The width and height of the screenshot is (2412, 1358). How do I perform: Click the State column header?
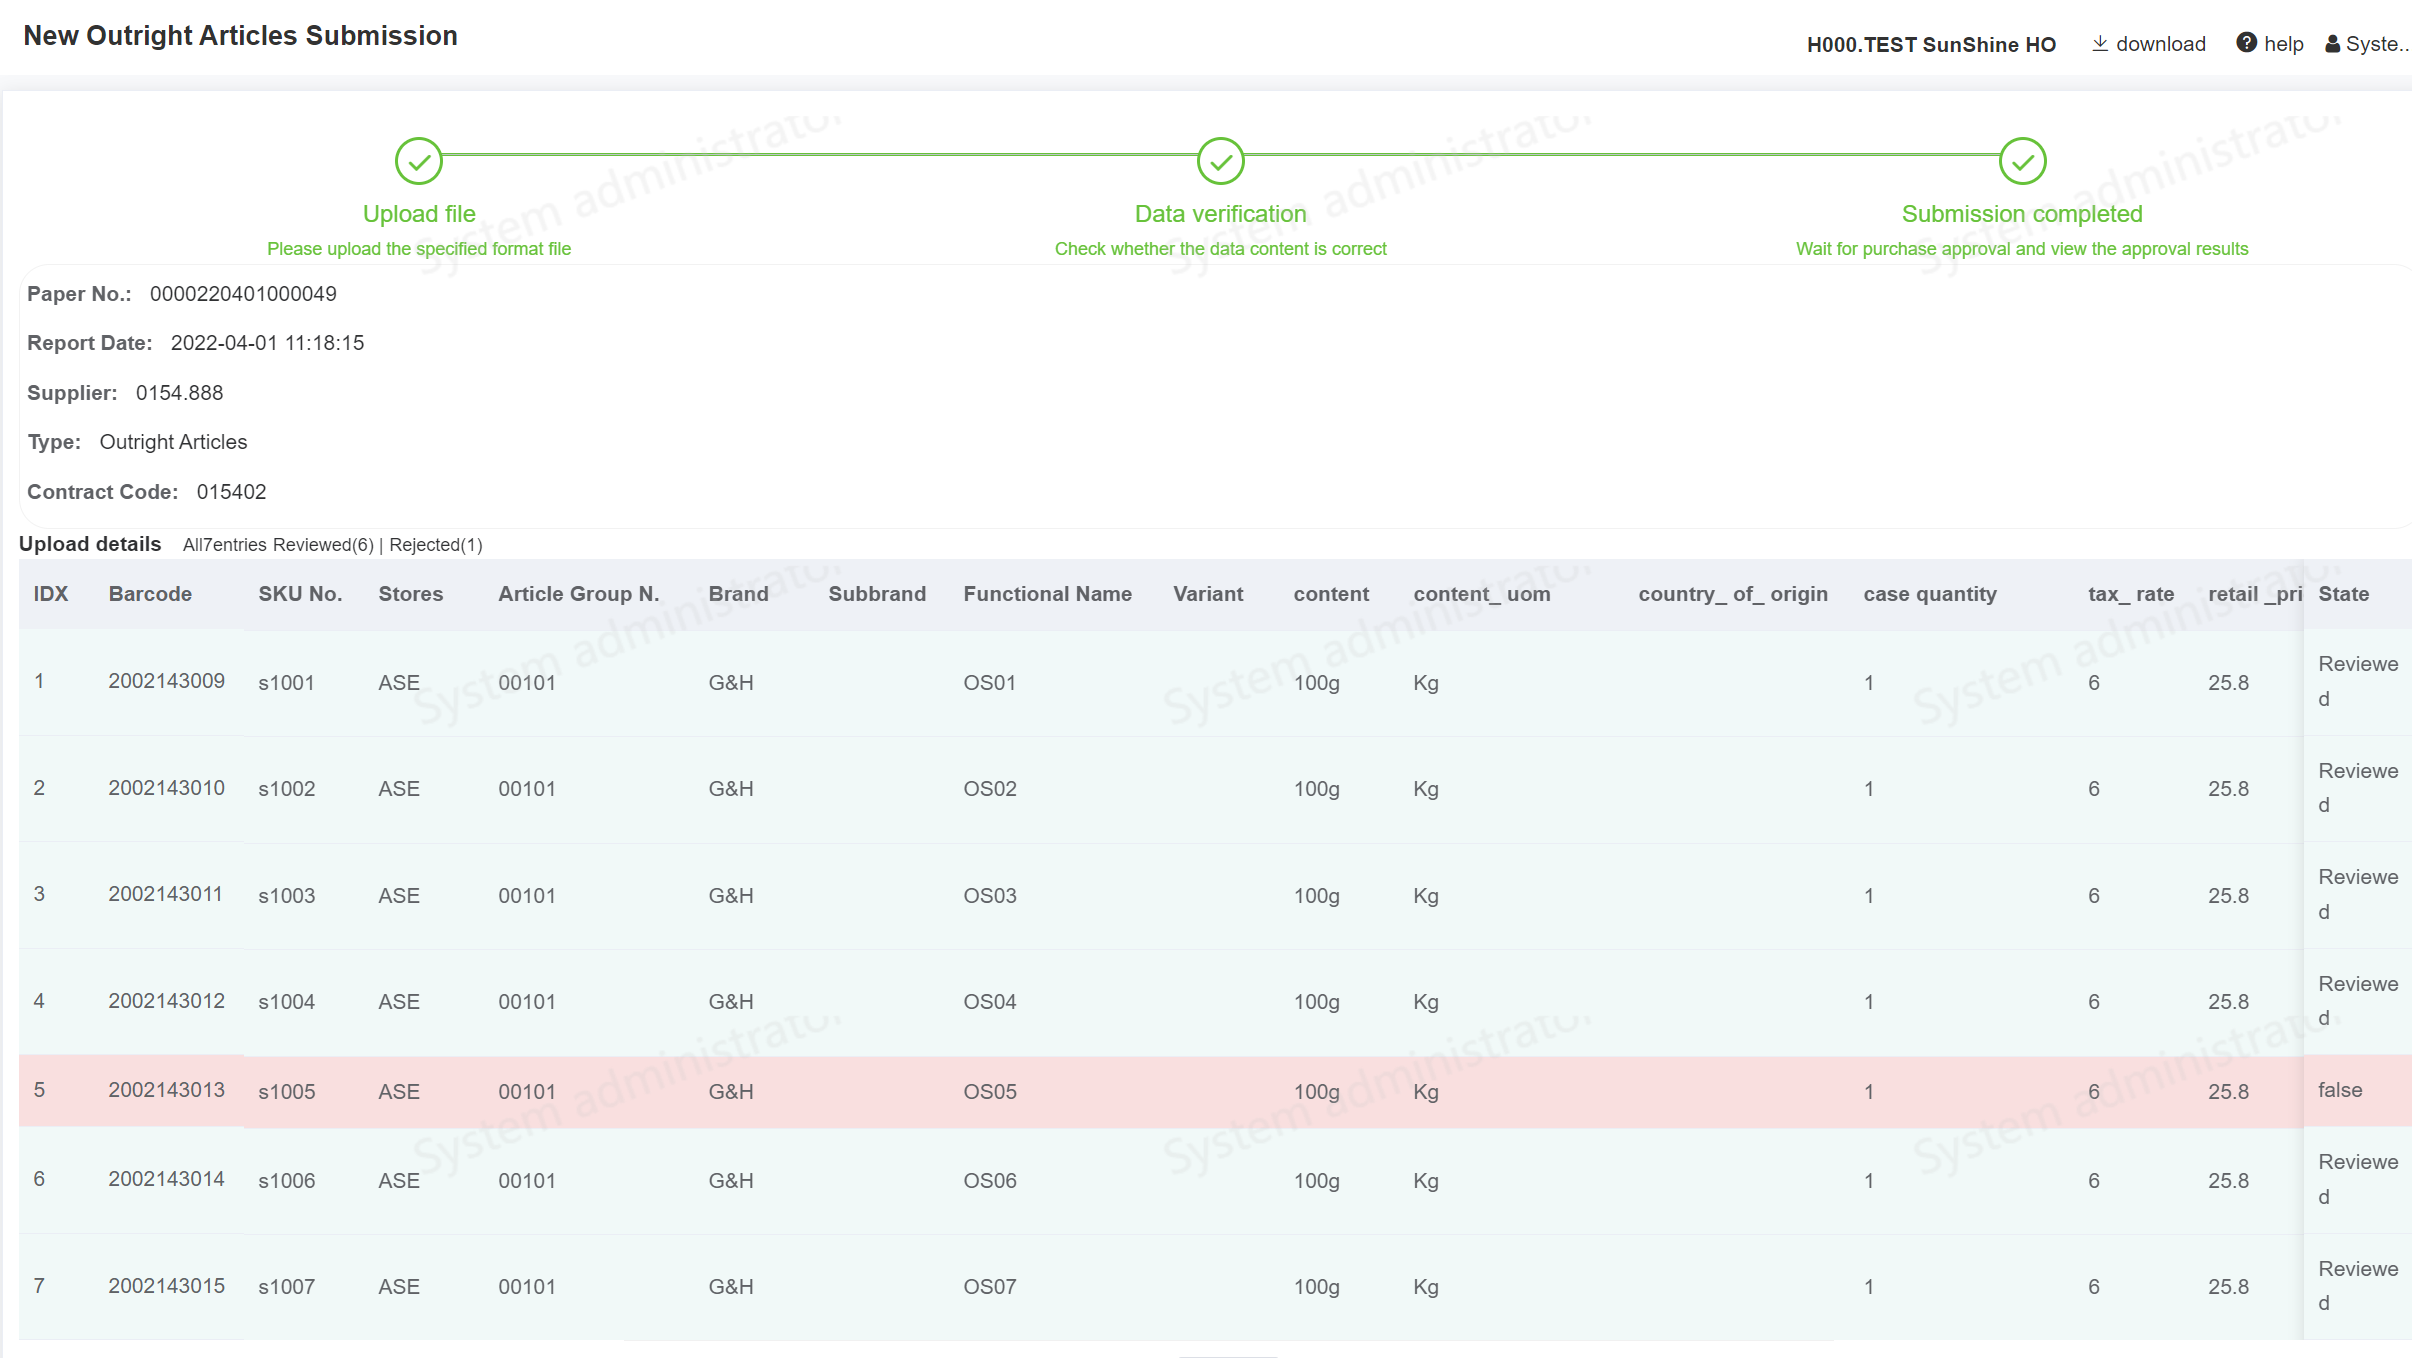point(2343,594)
